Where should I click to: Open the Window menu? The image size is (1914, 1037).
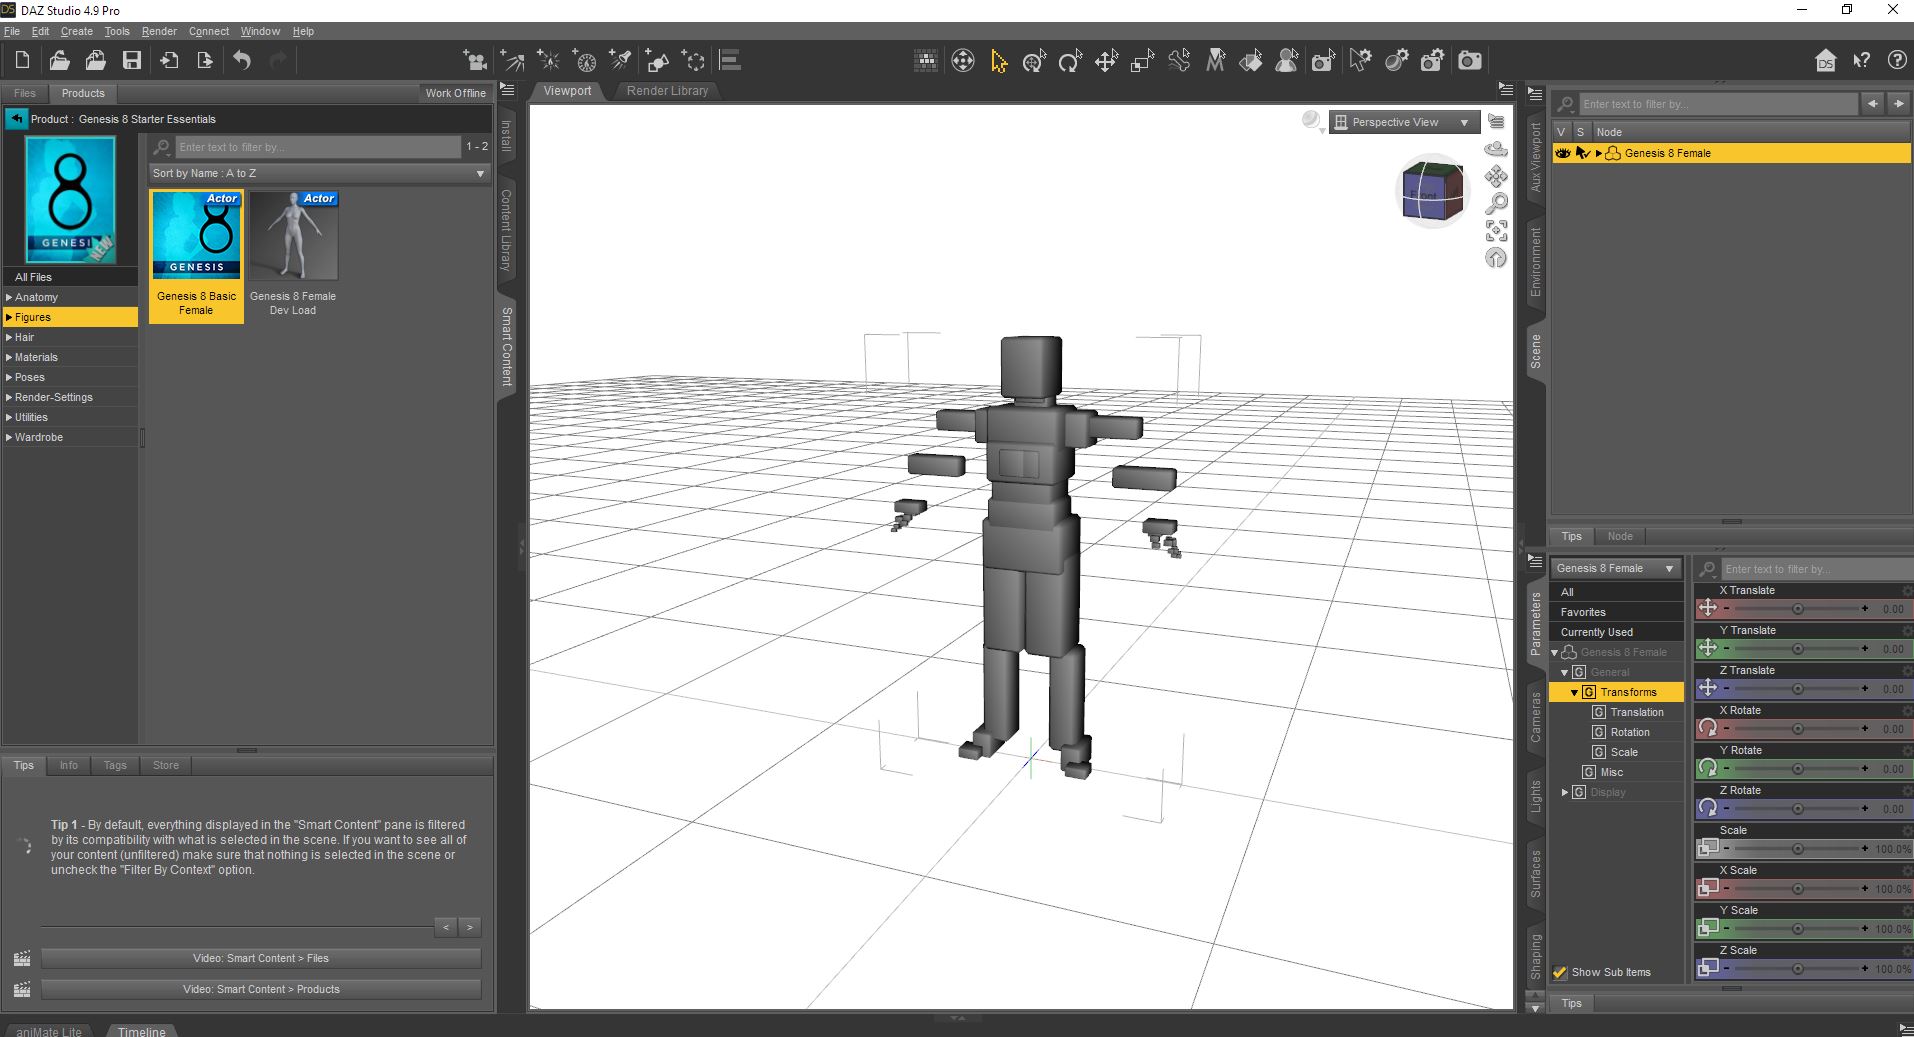[x=260, y=31]
